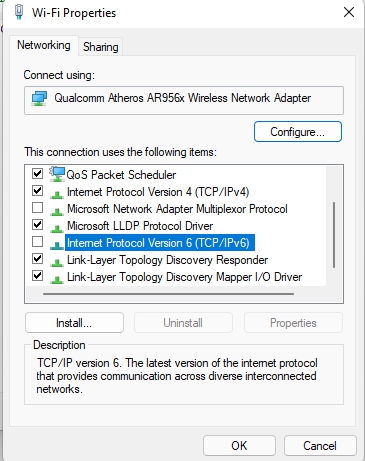365x461 pixels.
Task: Check Microsoft Network Adapter Multiplexor Protocol box
Action: point(37,208)
